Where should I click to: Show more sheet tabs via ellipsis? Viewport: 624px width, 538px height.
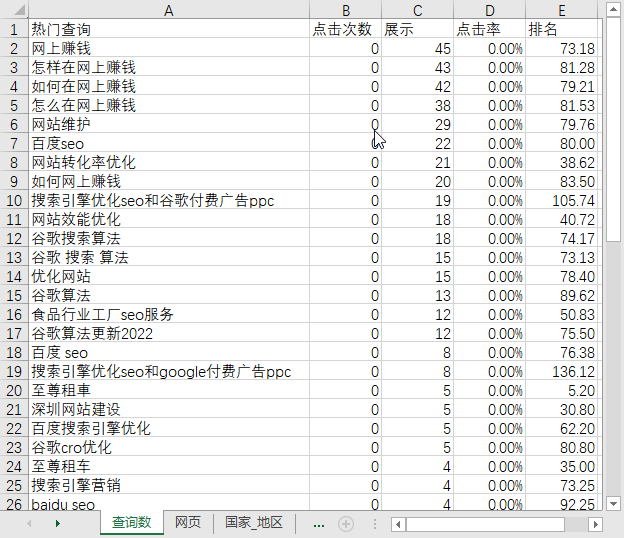coord(319,524)
